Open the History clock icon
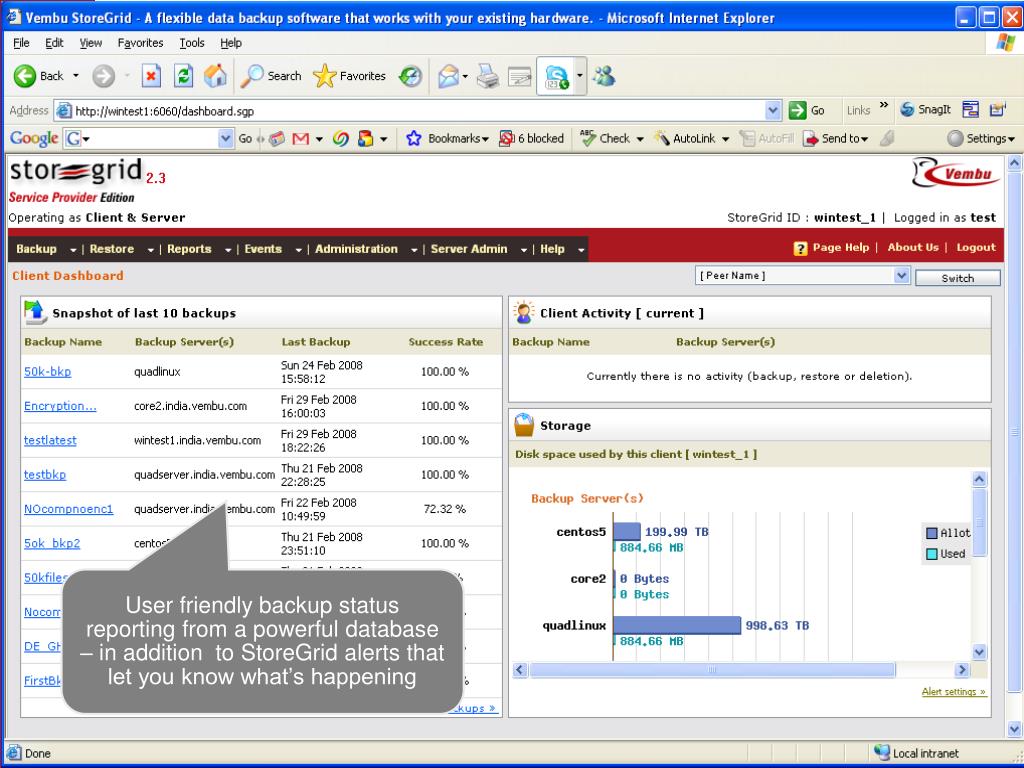 [410, 76]
